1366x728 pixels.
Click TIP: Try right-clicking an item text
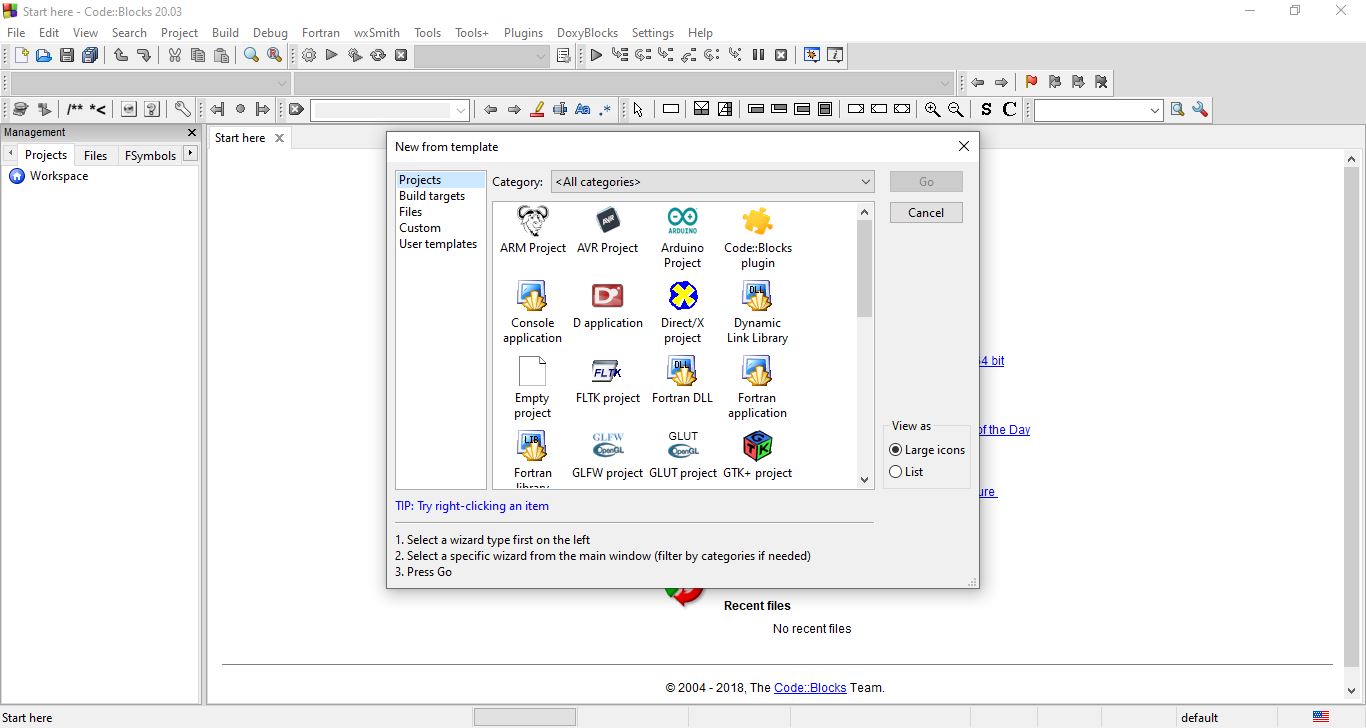click(x=472, y=506)
